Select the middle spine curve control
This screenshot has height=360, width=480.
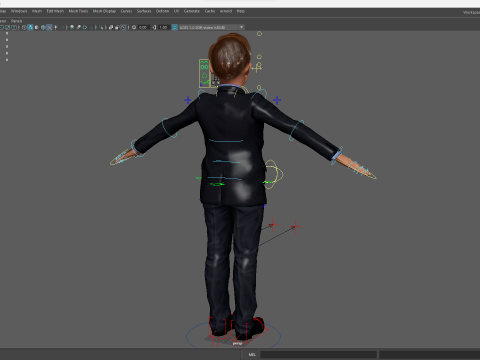227,162
